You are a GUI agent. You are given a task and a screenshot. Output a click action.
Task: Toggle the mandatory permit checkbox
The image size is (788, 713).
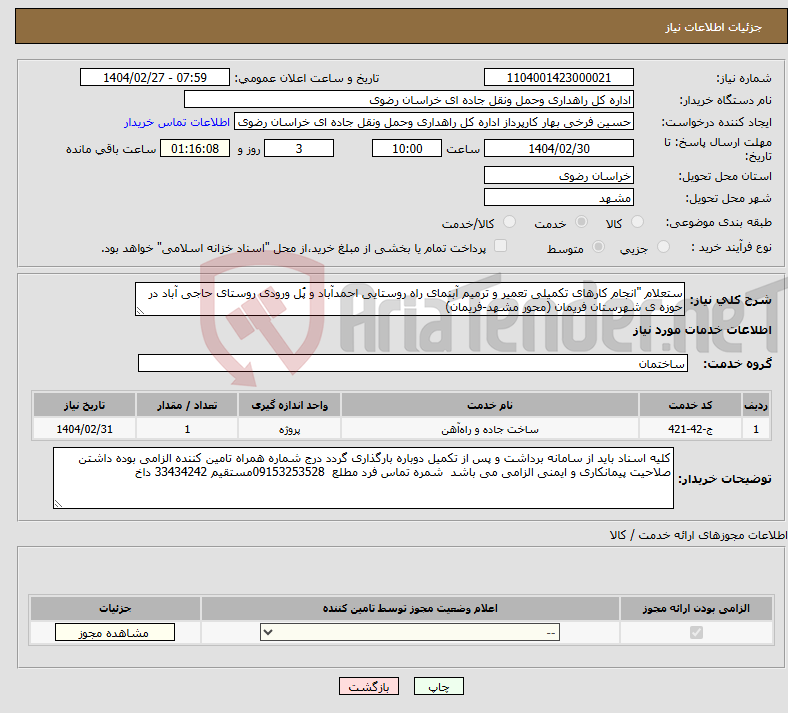[697, 632]
